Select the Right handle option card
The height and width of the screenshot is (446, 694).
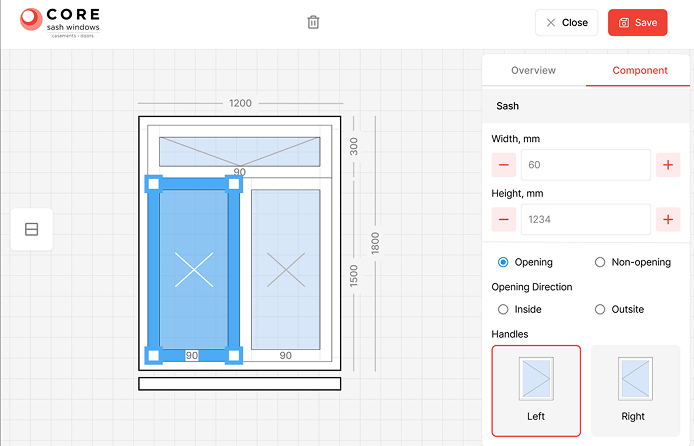coord(635,391)
